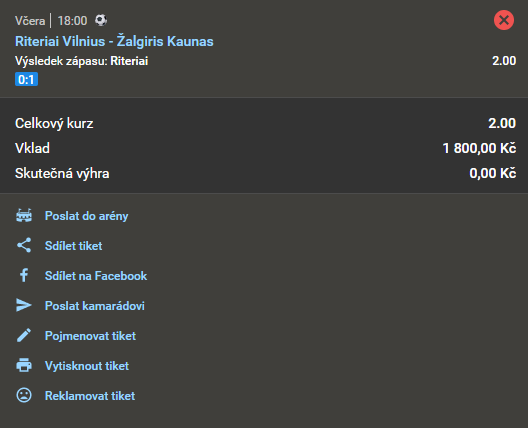528x428 pixels.
Task: Click the sad face complaint icon
Action: coord(24,395)
